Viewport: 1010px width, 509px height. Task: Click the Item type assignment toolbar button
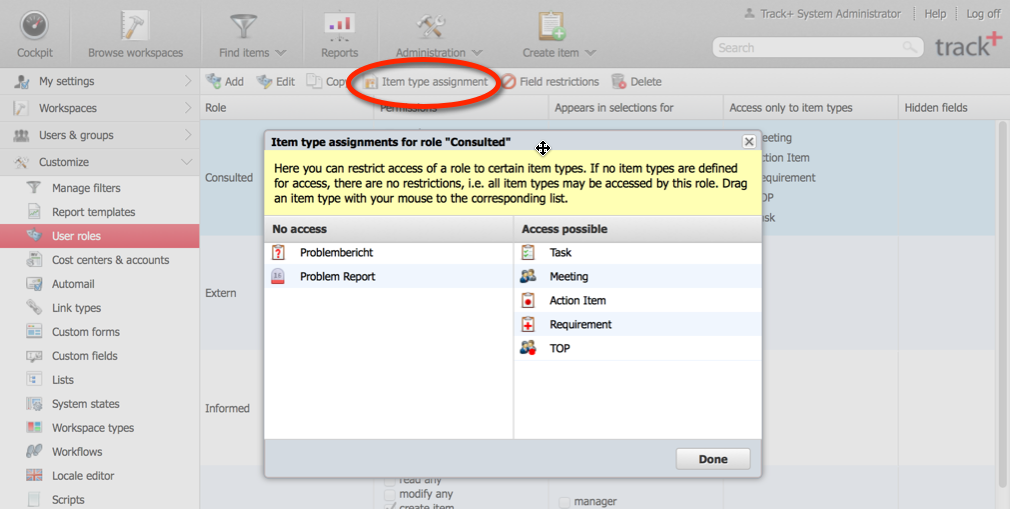tap(425, 82)
